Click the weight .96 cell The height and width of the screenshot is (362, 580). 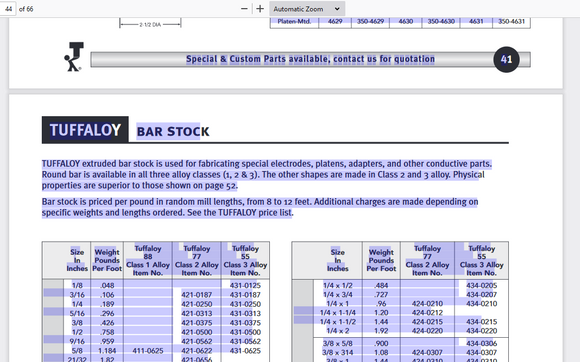pyautogui.click(x=381, y=304)
